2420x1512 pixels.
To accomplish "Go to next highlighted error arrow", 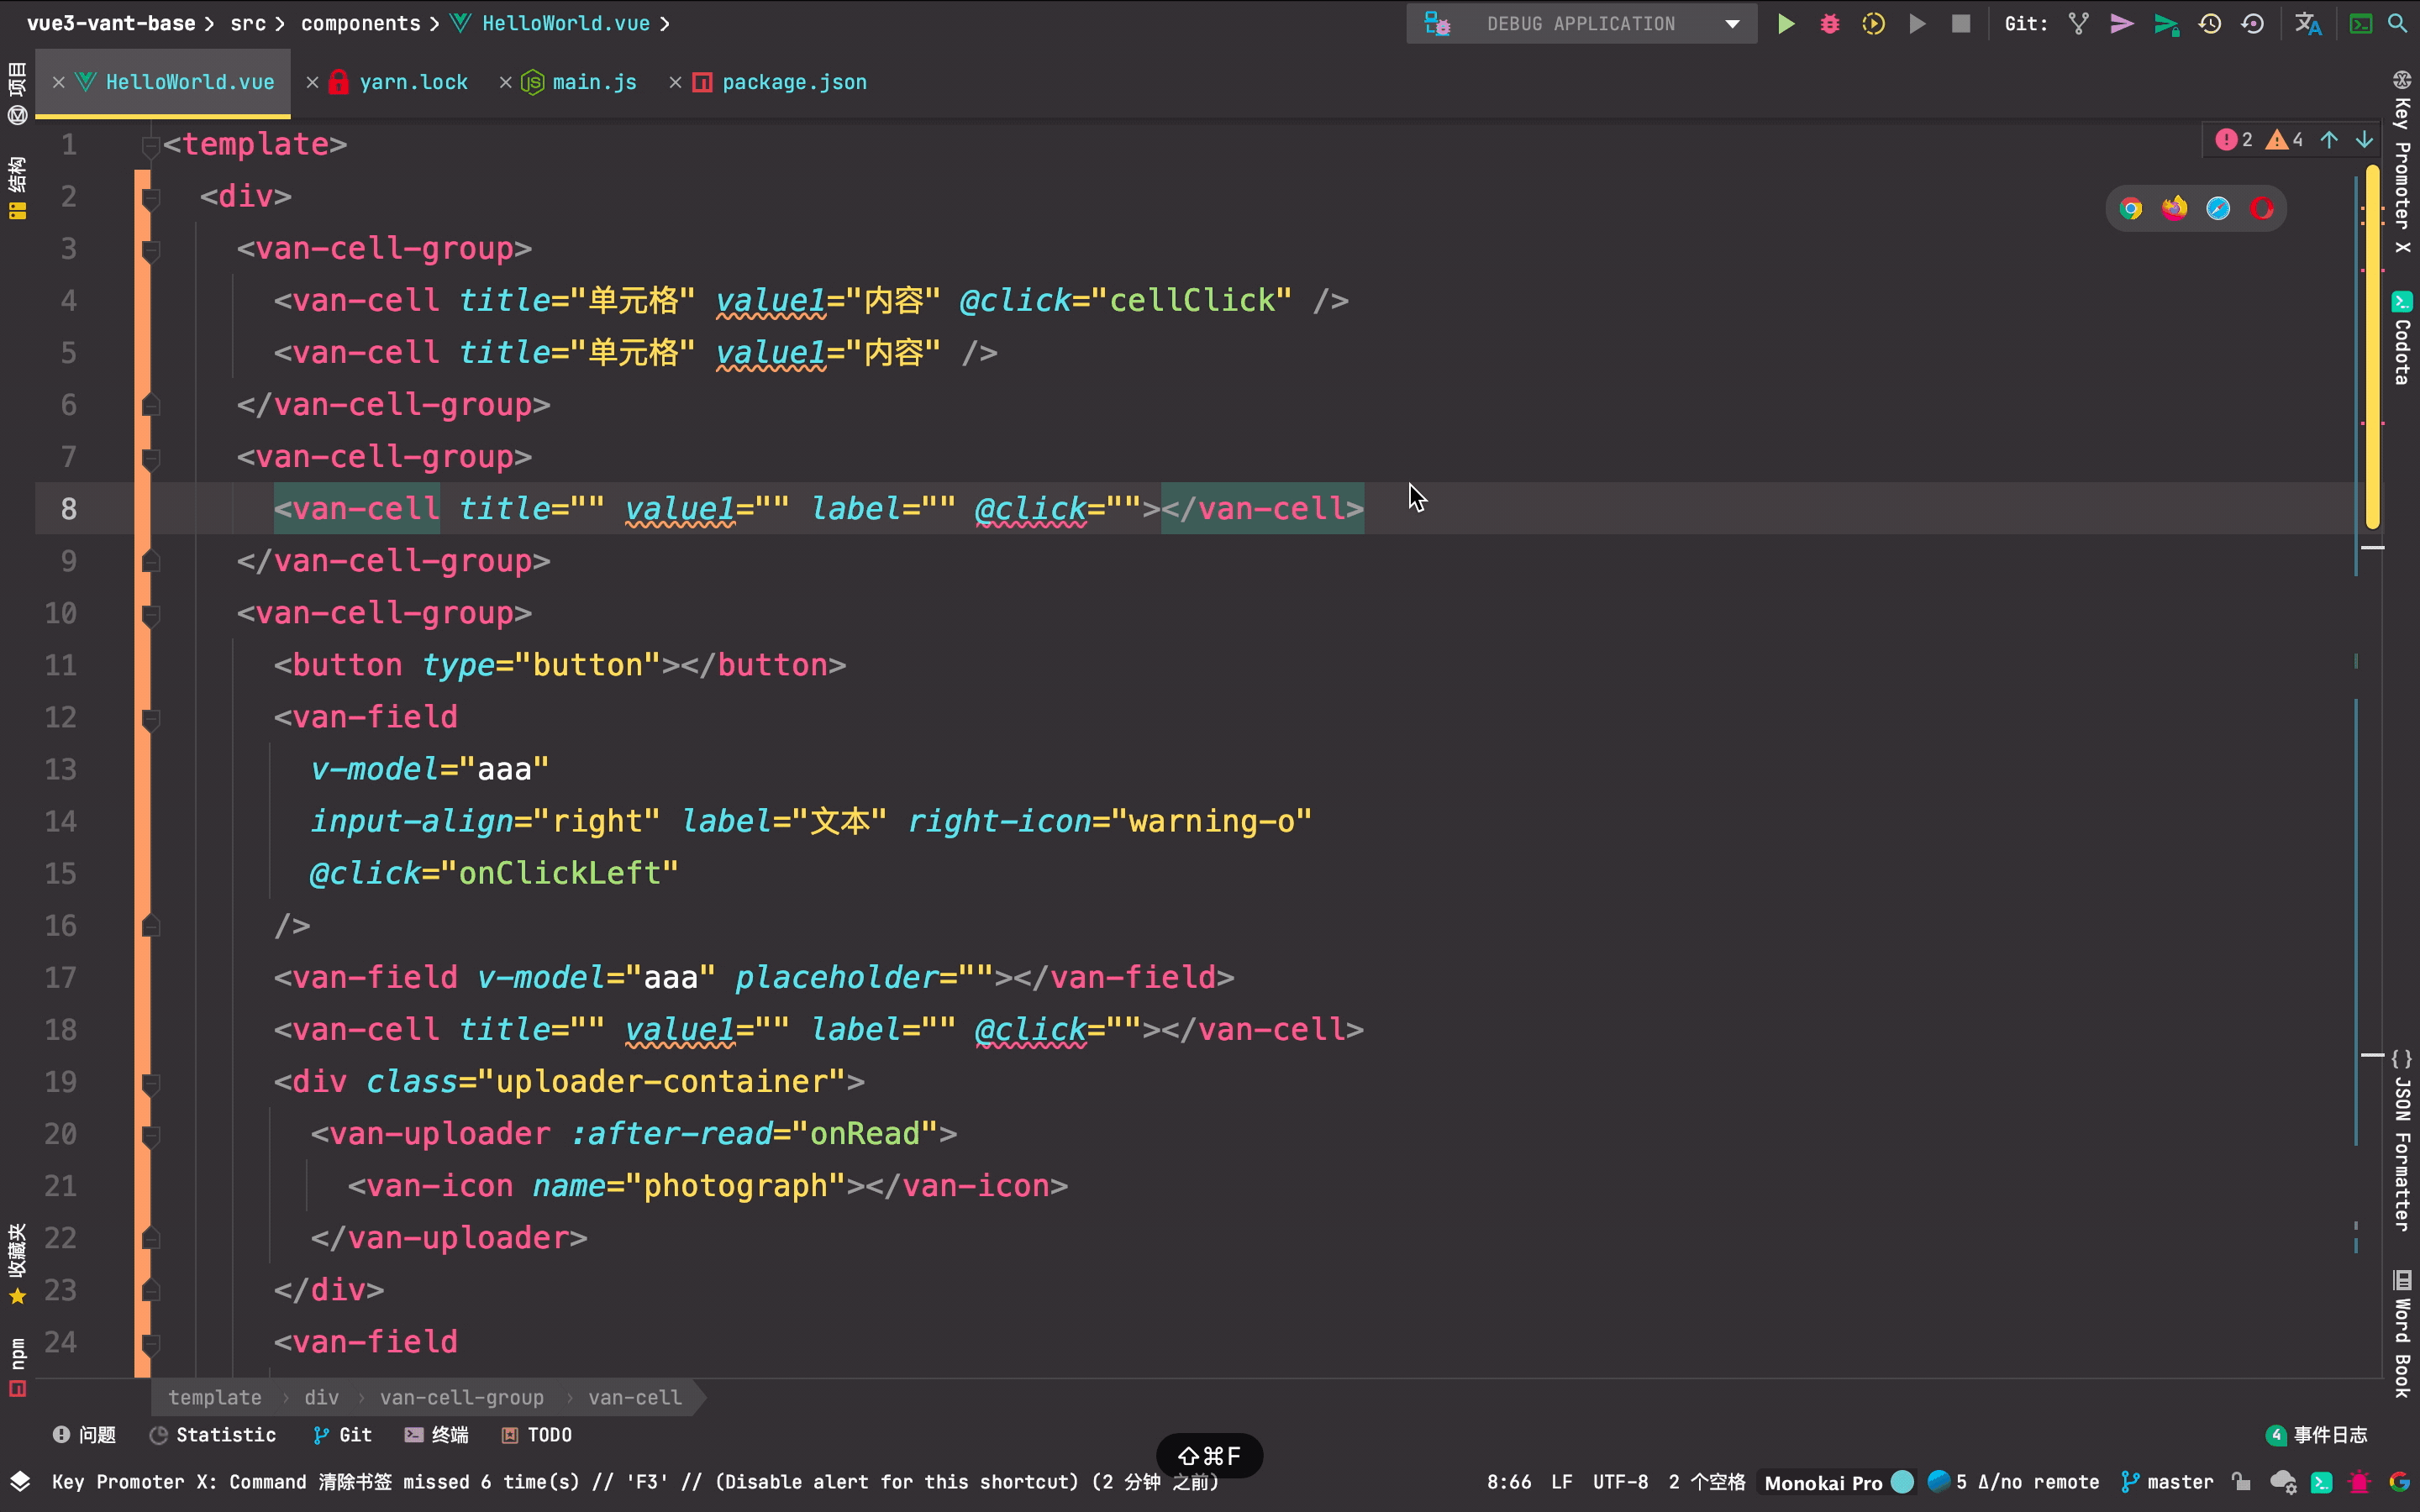I will tap(2364, 140).
